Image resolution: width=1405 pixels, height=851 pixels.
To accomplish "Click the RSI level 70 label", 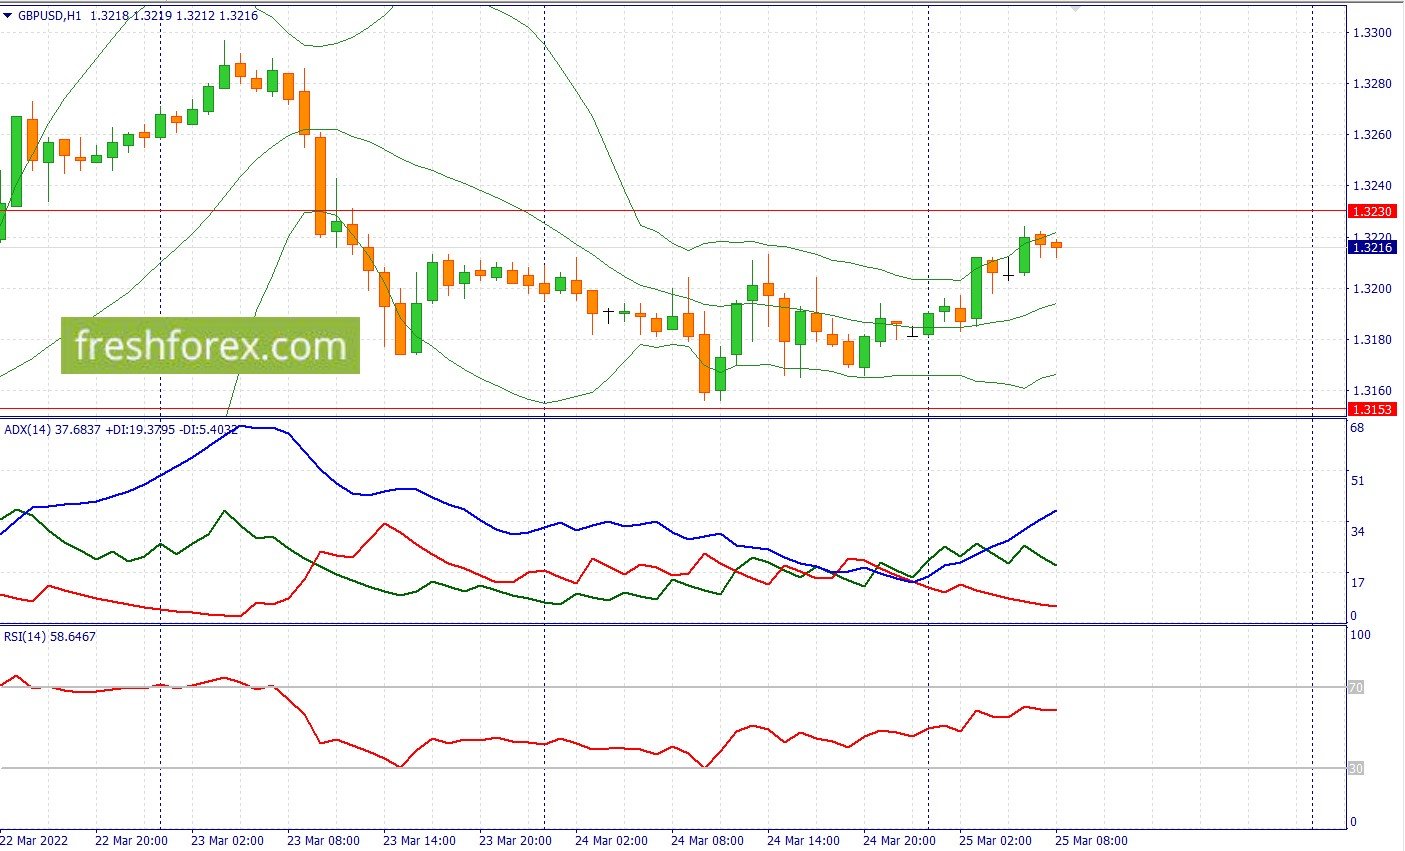I will [1356, 688].
